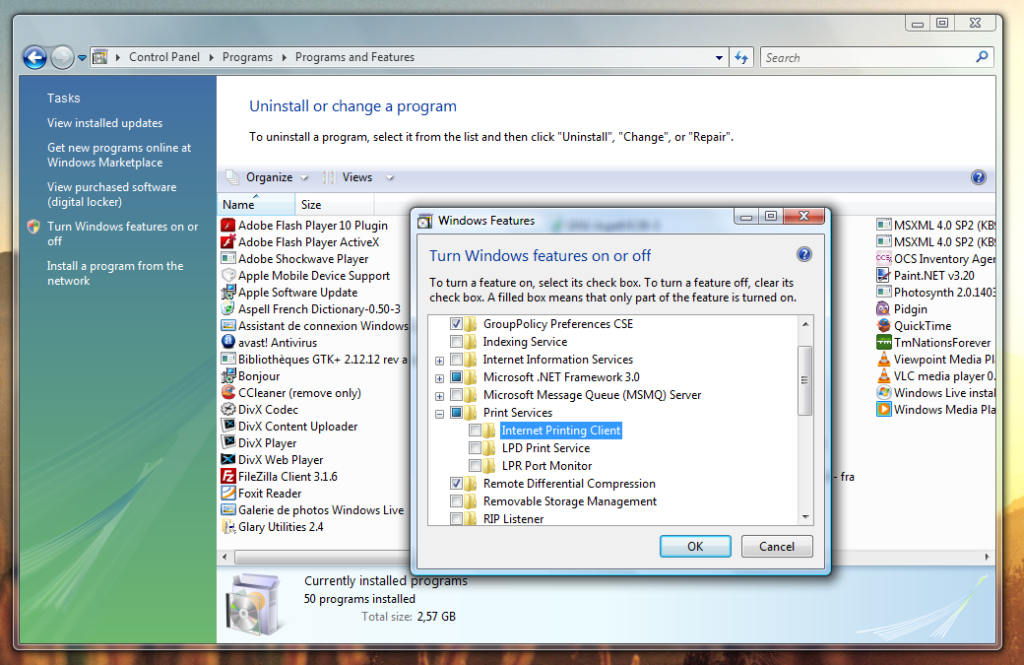This screenshot has height=665, width=1024.
Task: Expand Internet Information Services tree node
Action: coord(440,361)
